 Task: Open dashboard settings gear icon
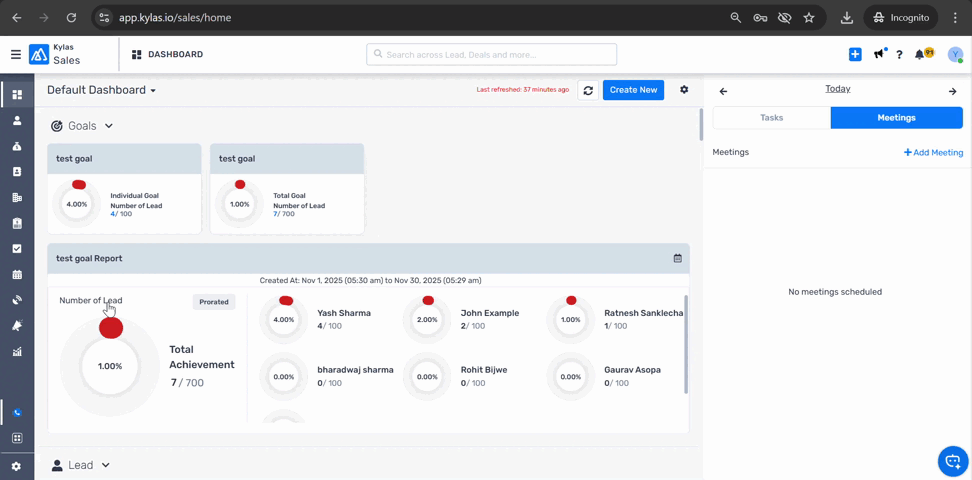tap(684, 90)
